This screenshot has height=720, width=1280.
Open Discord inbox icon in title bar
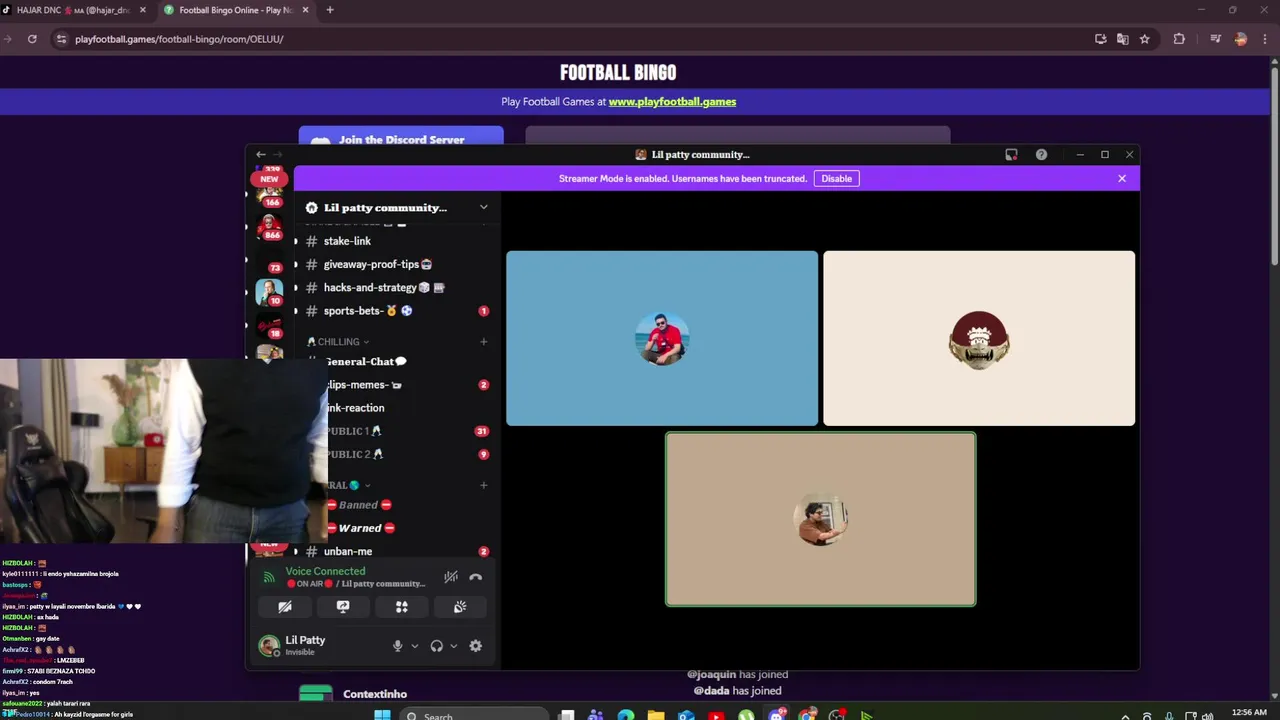pos(1011,155)
